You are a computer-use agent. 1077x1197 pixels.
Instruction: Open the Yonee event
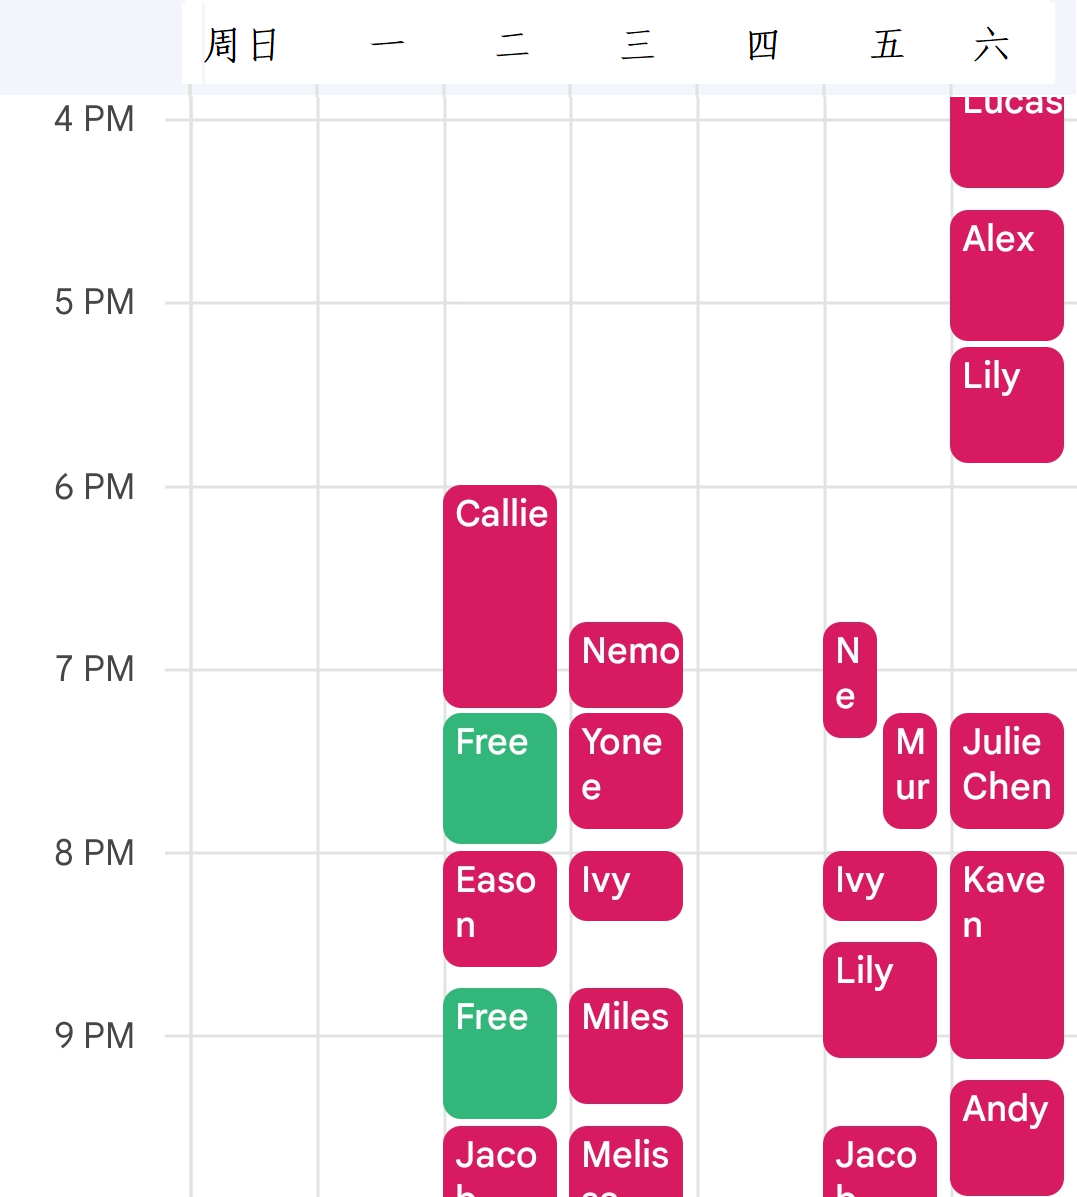(x=626, y=770)
